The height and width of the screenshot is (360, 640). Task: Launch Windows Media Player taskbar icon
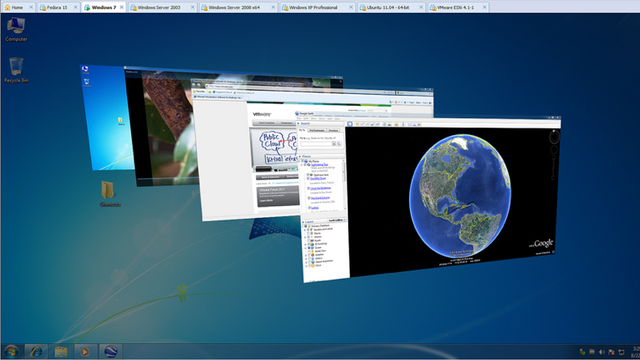pos(85,351)
